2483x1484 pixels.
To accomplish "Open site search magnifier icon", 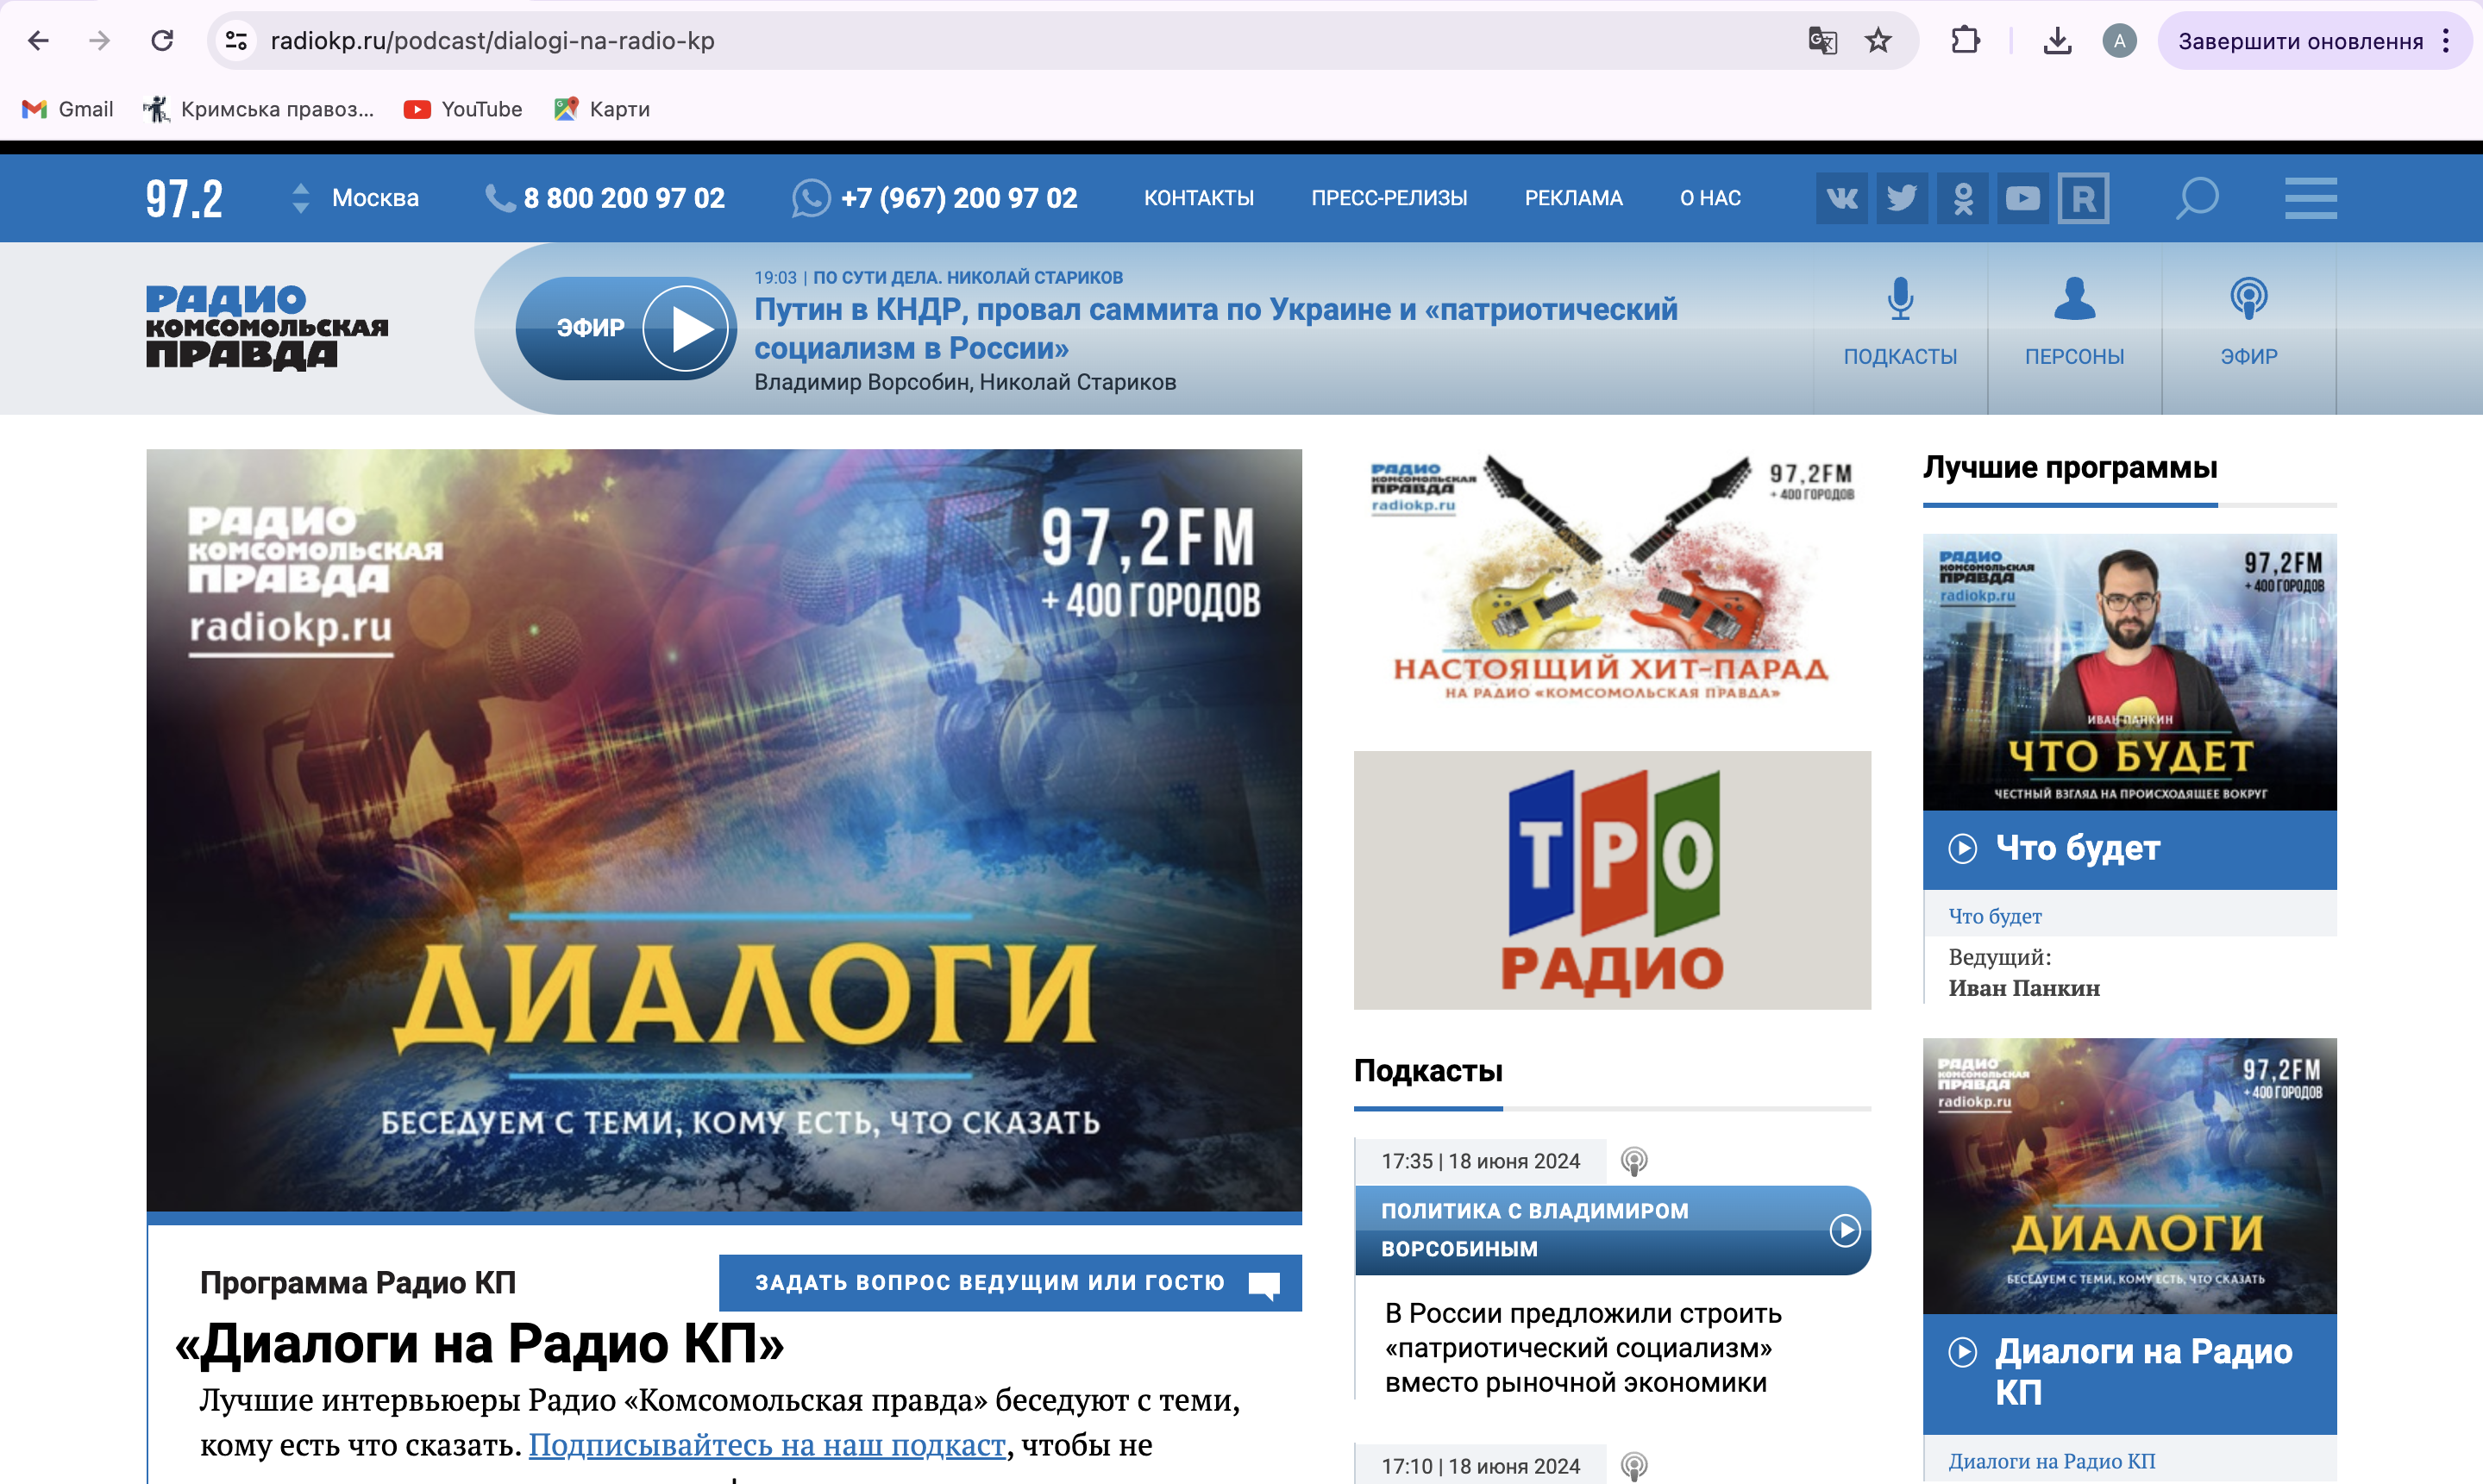I will (2197, 198).
